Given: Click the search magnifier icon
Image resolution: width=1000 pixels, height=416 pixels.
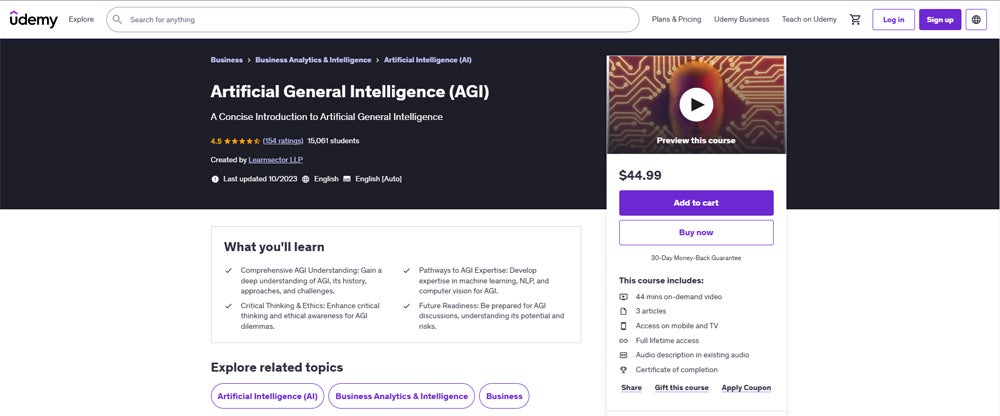Looking at the screenshot, I should tap(117, 20).
